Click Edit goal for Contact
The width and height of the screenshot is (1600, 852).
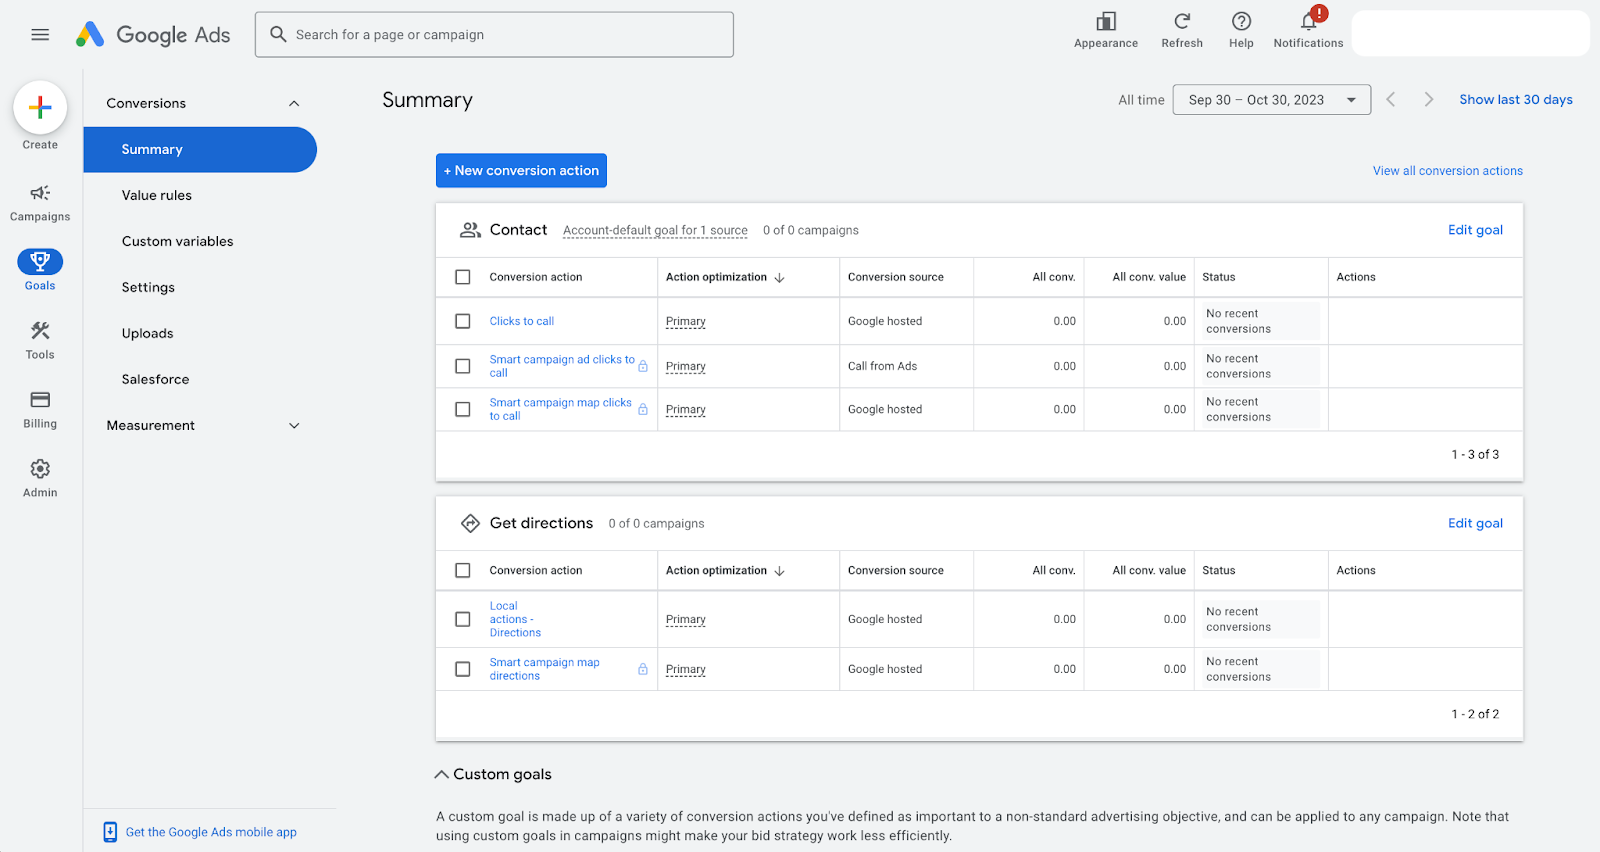1475,230
